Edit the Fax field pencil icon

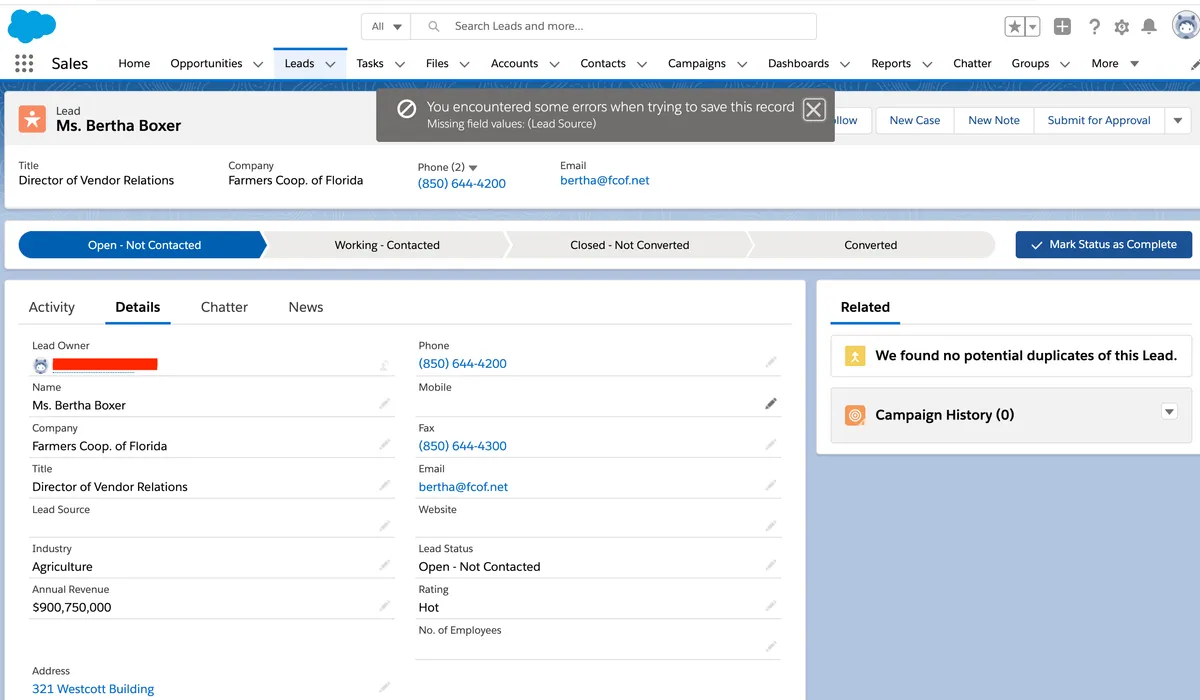pos(771,444)
